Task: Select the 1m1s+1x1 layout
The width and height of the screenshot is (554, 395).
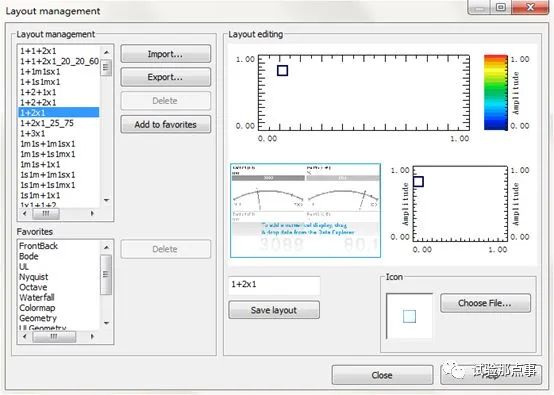Action: tap(58, 164)
